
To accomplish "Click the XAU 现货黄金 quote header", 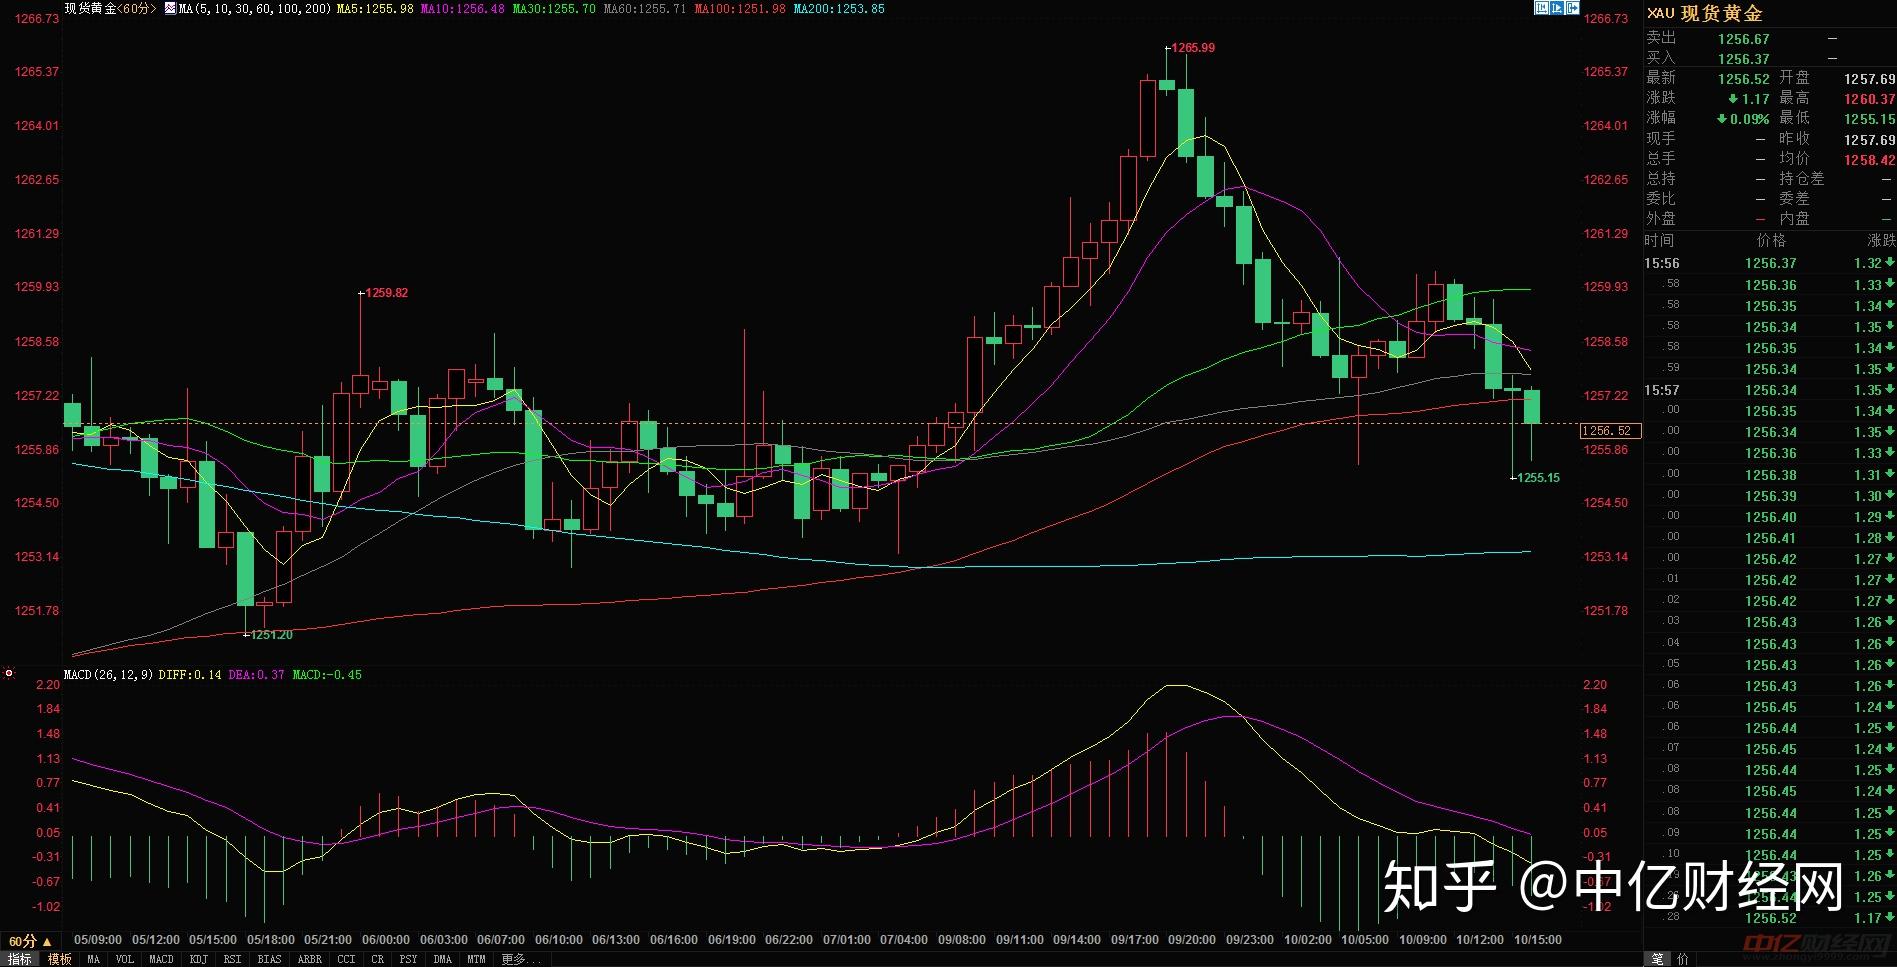I will (1705, 13).
